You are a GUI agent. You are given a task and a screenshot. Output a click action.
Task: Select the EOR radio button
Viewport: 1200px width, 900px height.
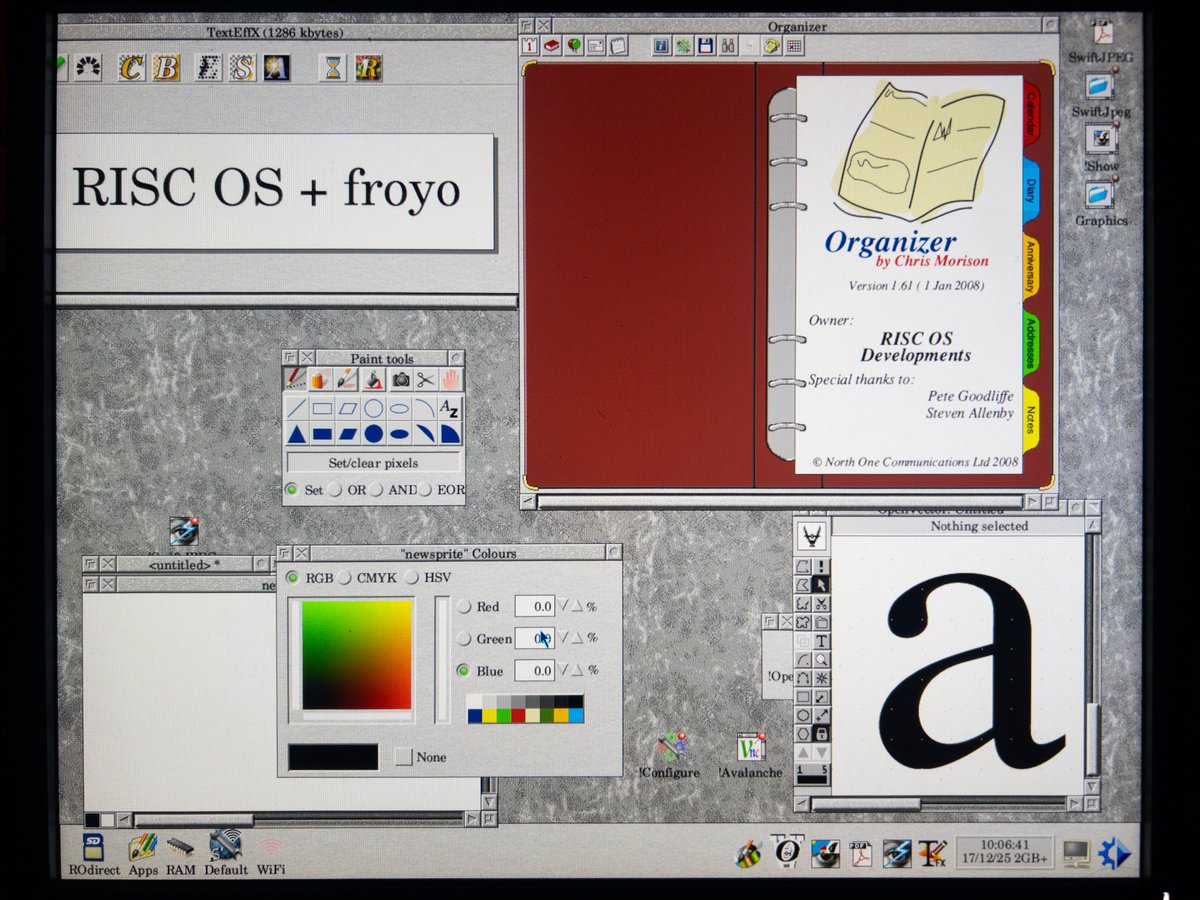pyautogui.click(x=426, y=490)
